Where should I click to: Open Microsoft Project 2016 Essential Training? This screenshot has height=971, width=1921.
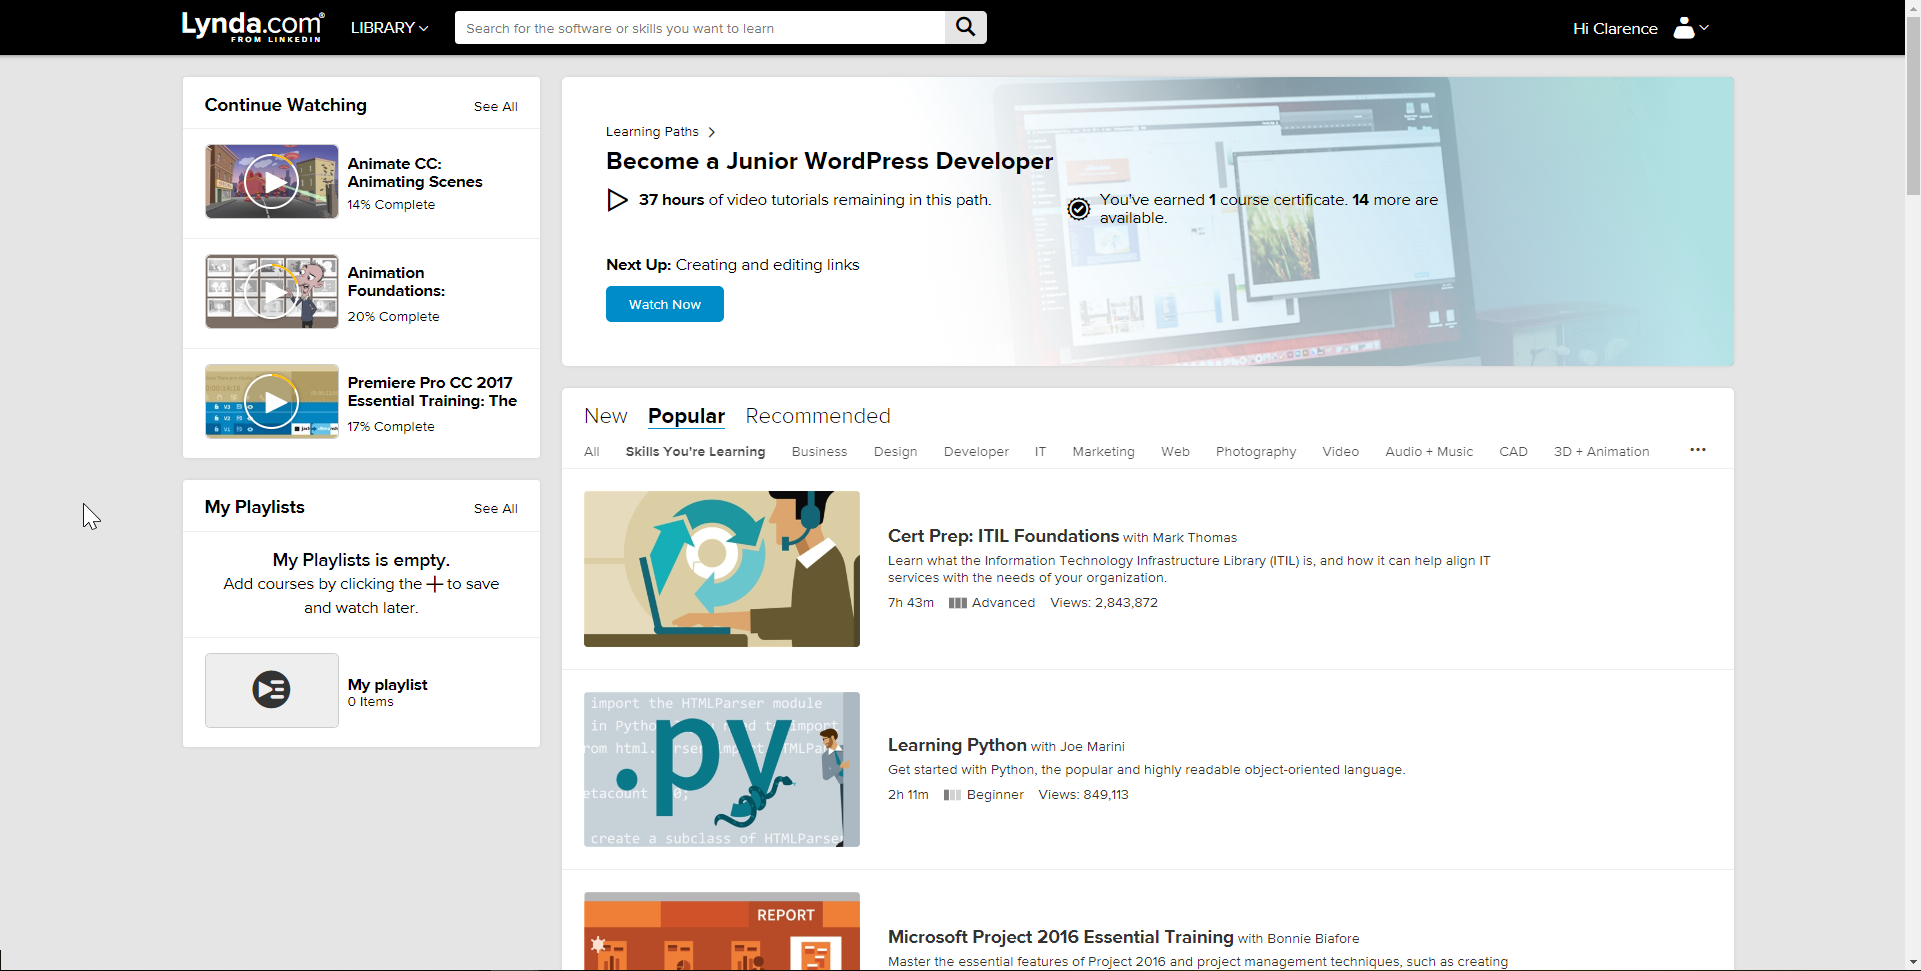(1060, 937)
